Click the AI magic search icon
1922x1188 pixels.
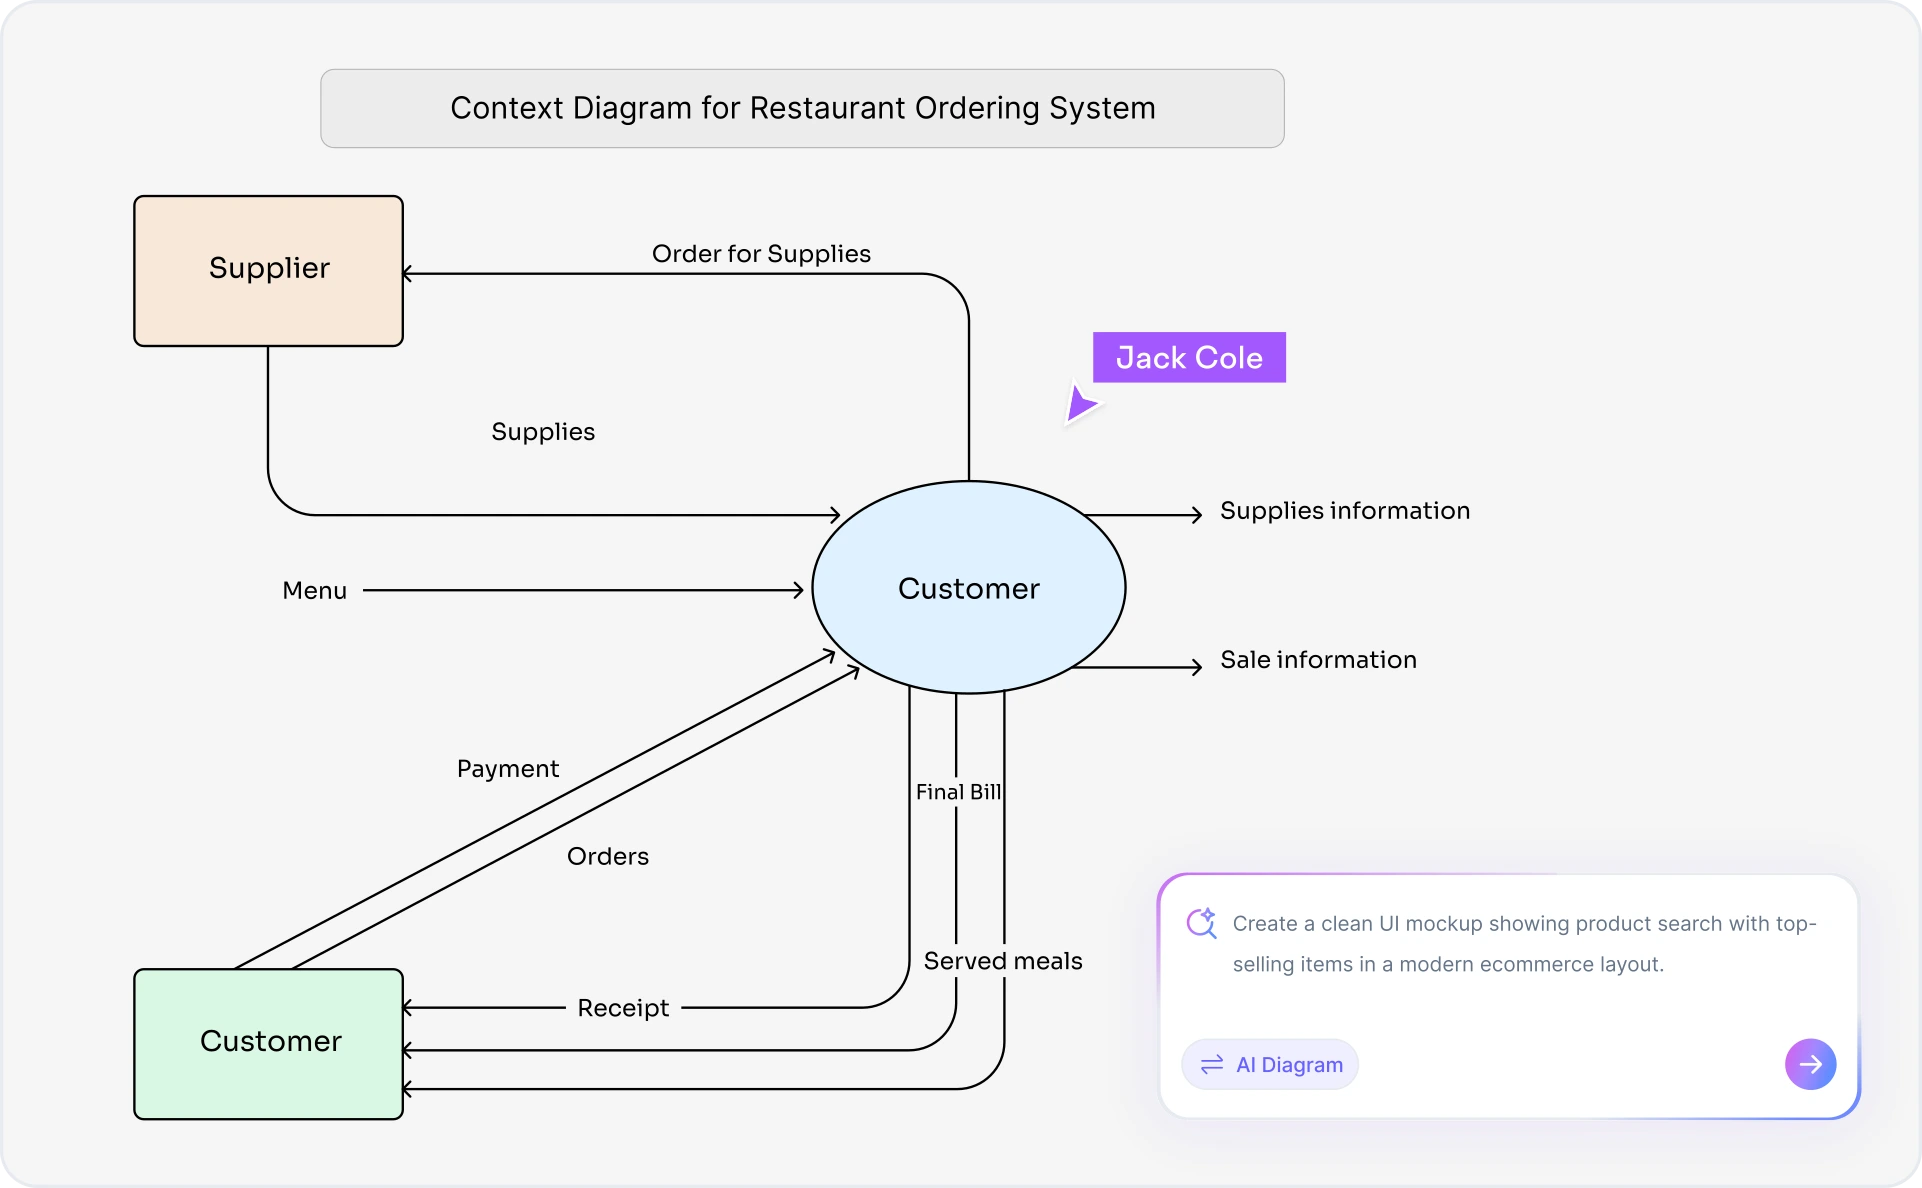[x=1202, y=924]
